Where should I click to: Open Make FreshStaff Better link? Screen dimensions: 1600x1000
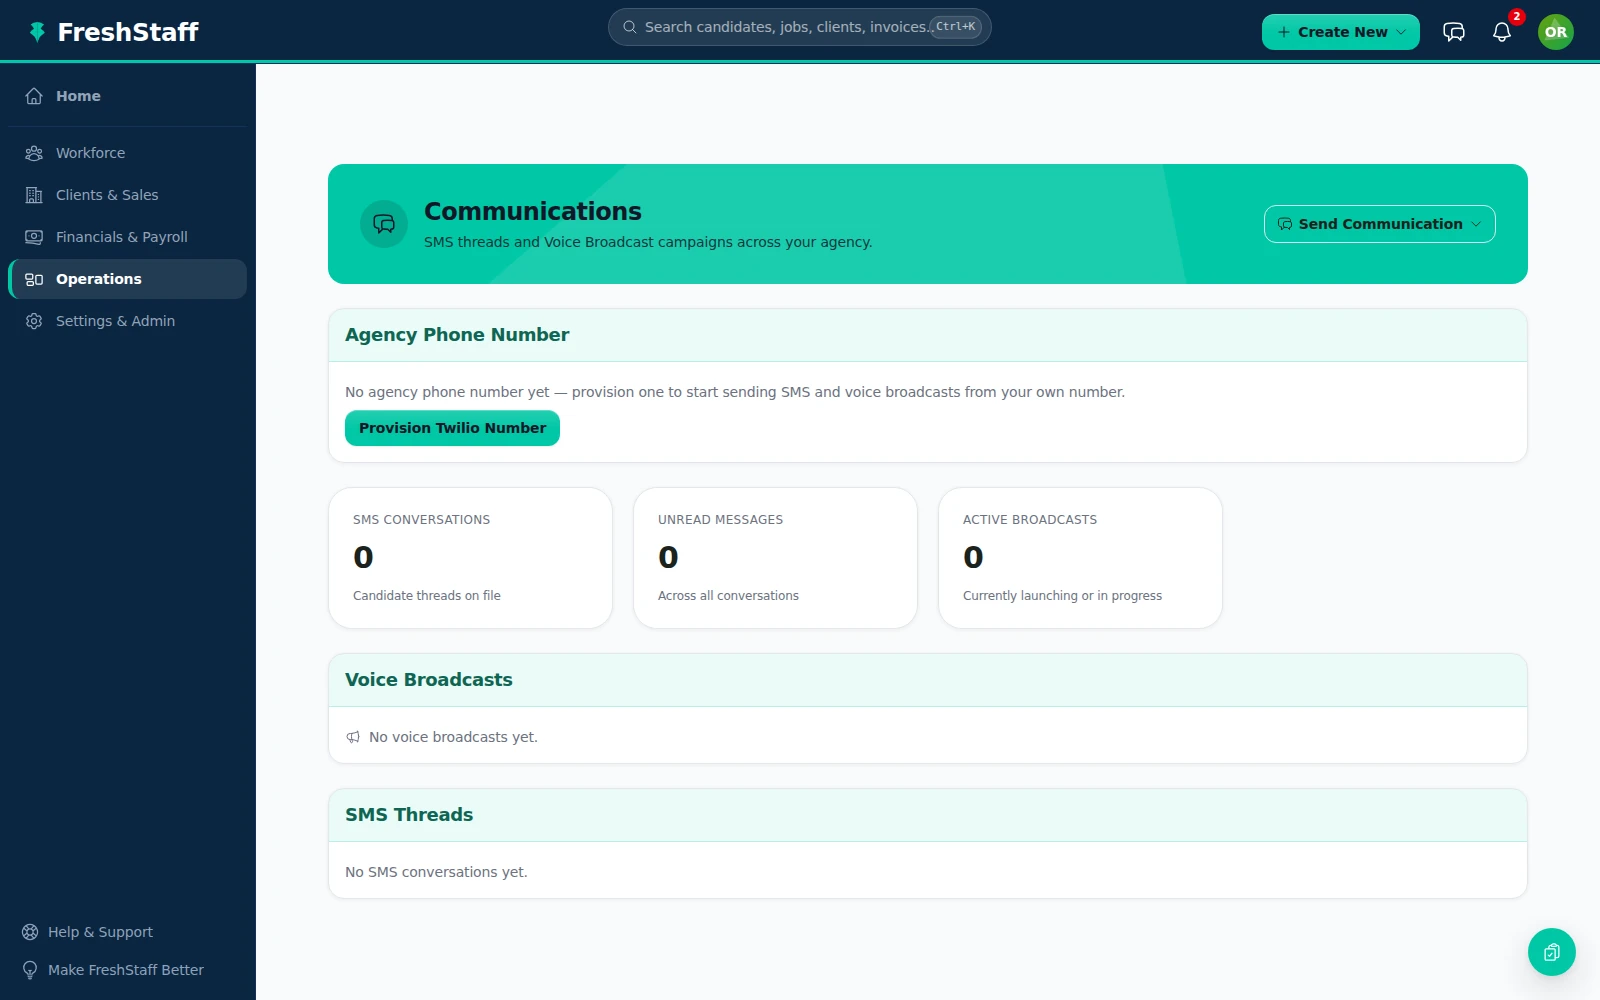pyautogui.click(x=125, y=970)
